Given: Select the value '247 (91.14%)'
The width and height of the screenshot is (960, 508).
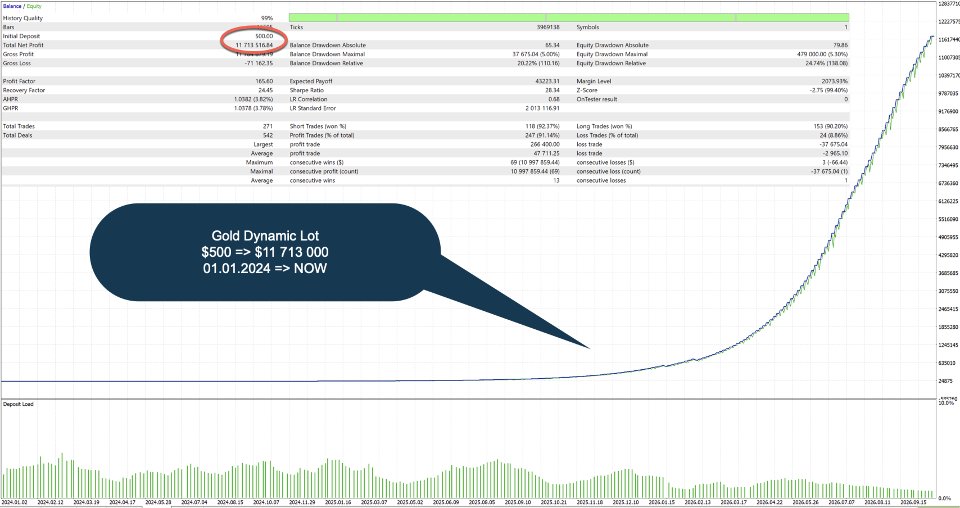Looking at the screenshot, I should [x=542, y=135].
